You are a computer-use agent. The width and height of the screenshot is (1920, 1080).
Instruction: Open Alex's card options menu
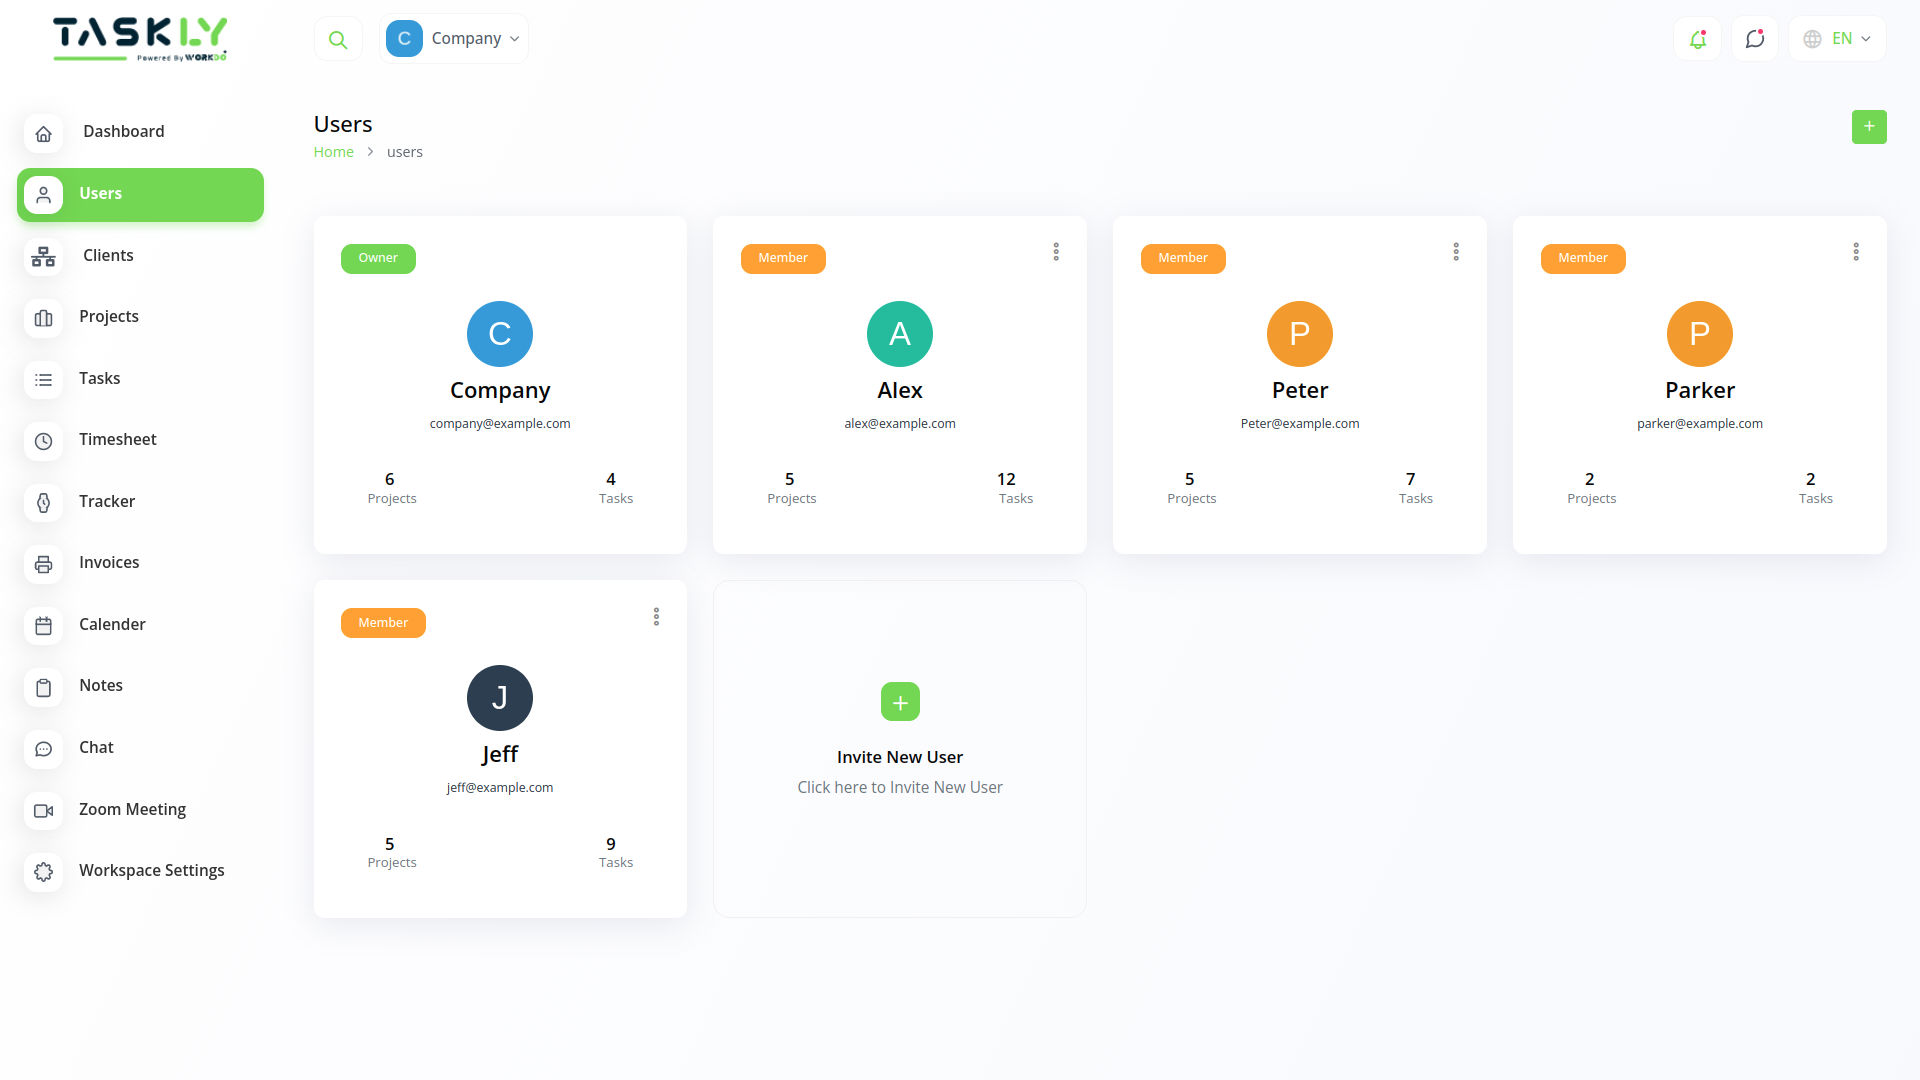pos(1056,252)
